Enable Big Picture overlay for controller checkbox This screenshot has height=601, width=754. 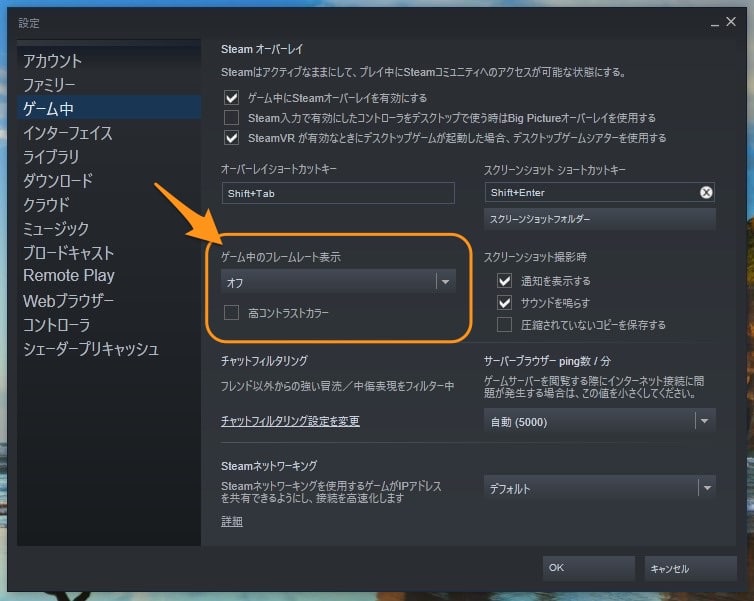click(x=232, y=118)
